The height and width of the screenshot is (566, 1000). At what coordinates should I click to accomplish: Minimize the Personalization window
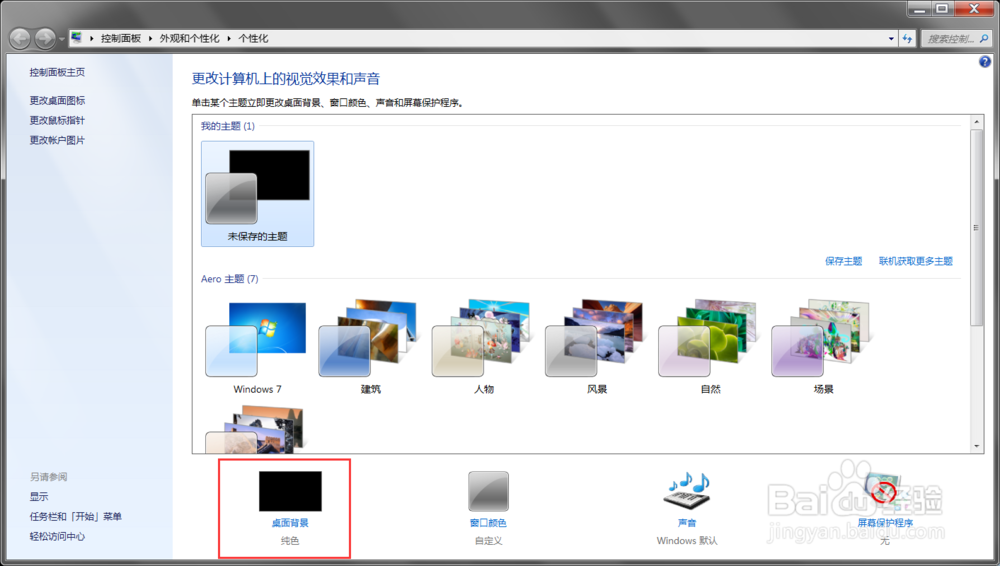click(x=919, y=8)
